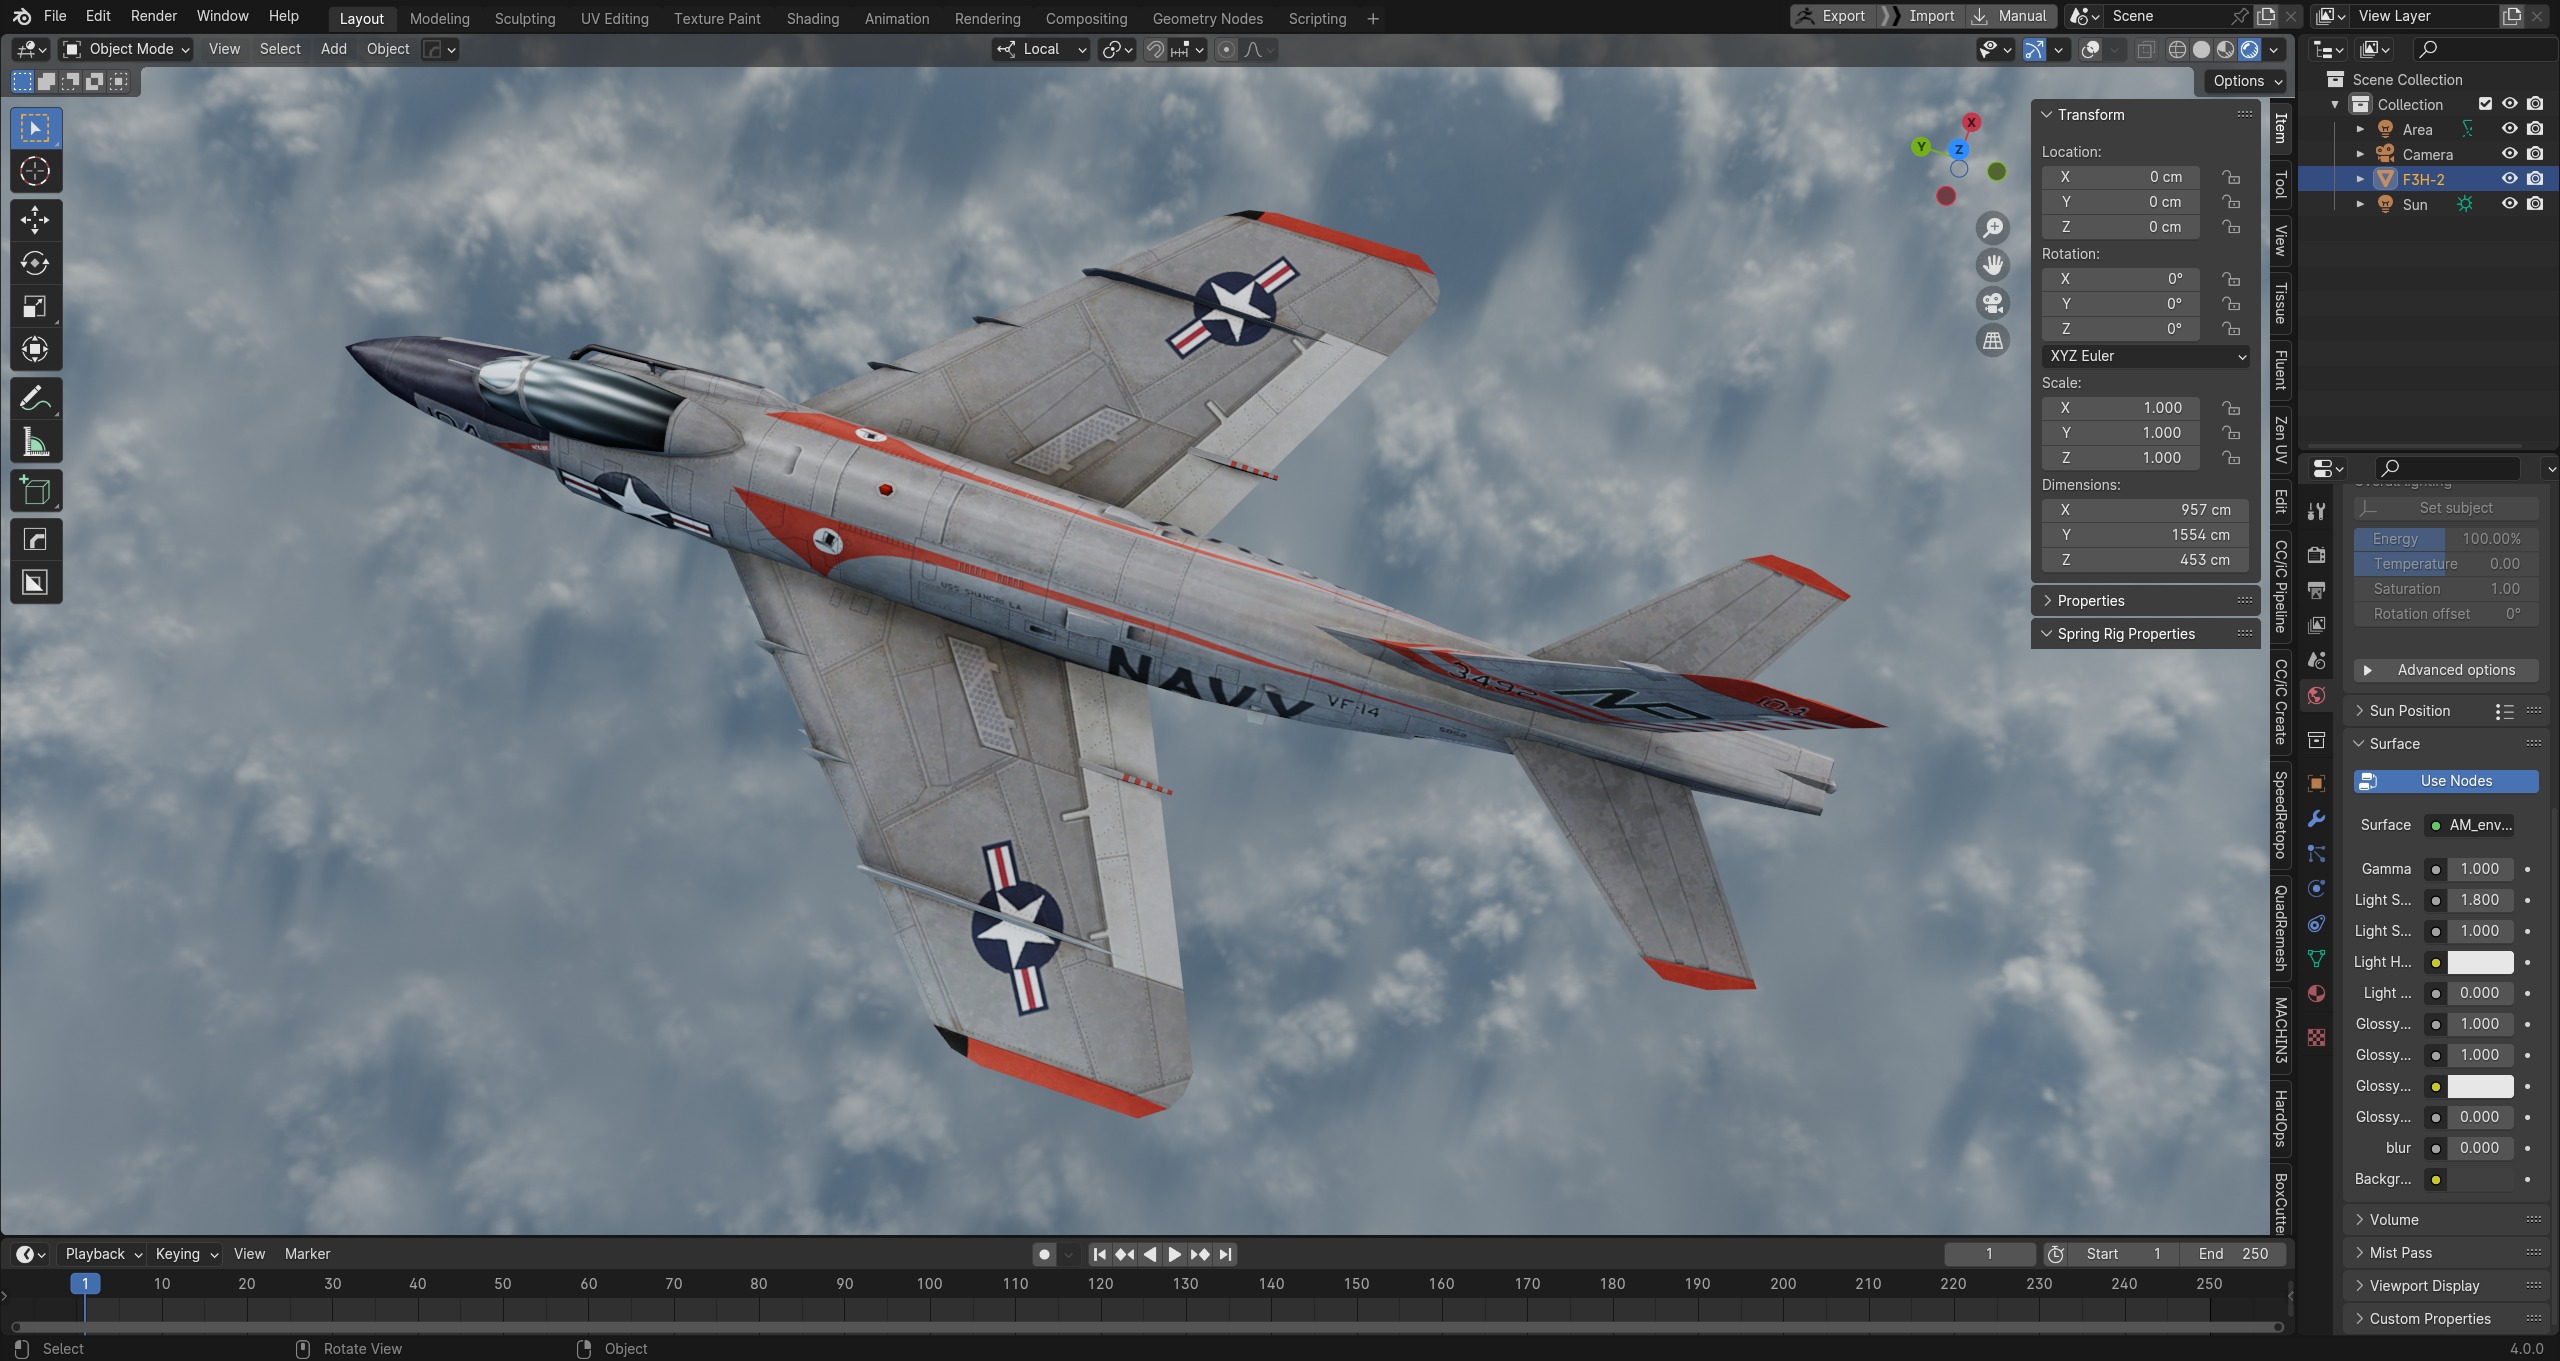Toggle auto keying record button
This screenshot has height=1361, width=2560.
(1044, 1254)
